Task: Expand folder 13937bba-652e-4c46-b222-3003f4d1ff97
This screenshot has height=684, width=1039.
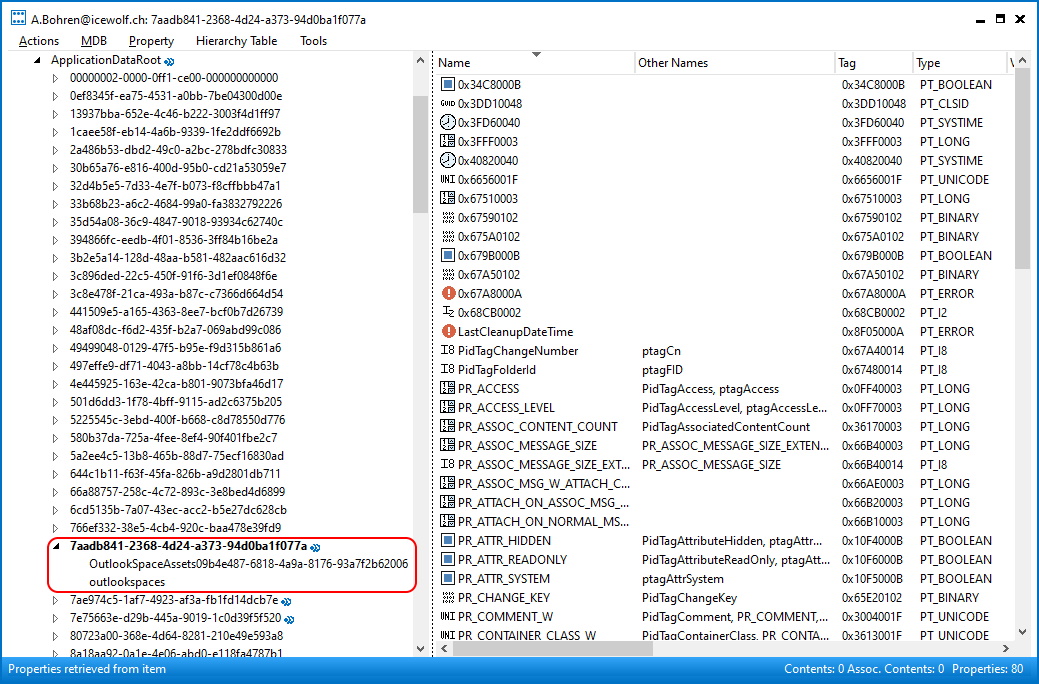Action: (56, 114)
